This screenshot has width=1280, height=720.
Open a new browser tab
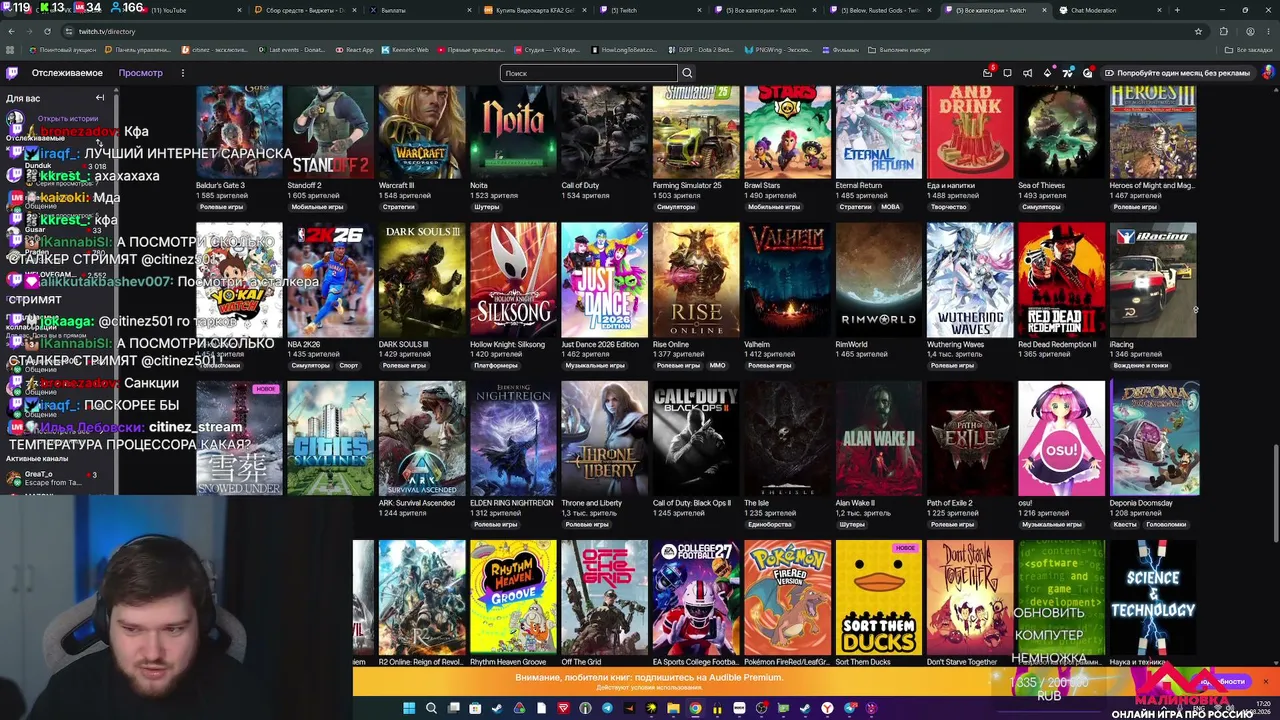[1177, 10]
